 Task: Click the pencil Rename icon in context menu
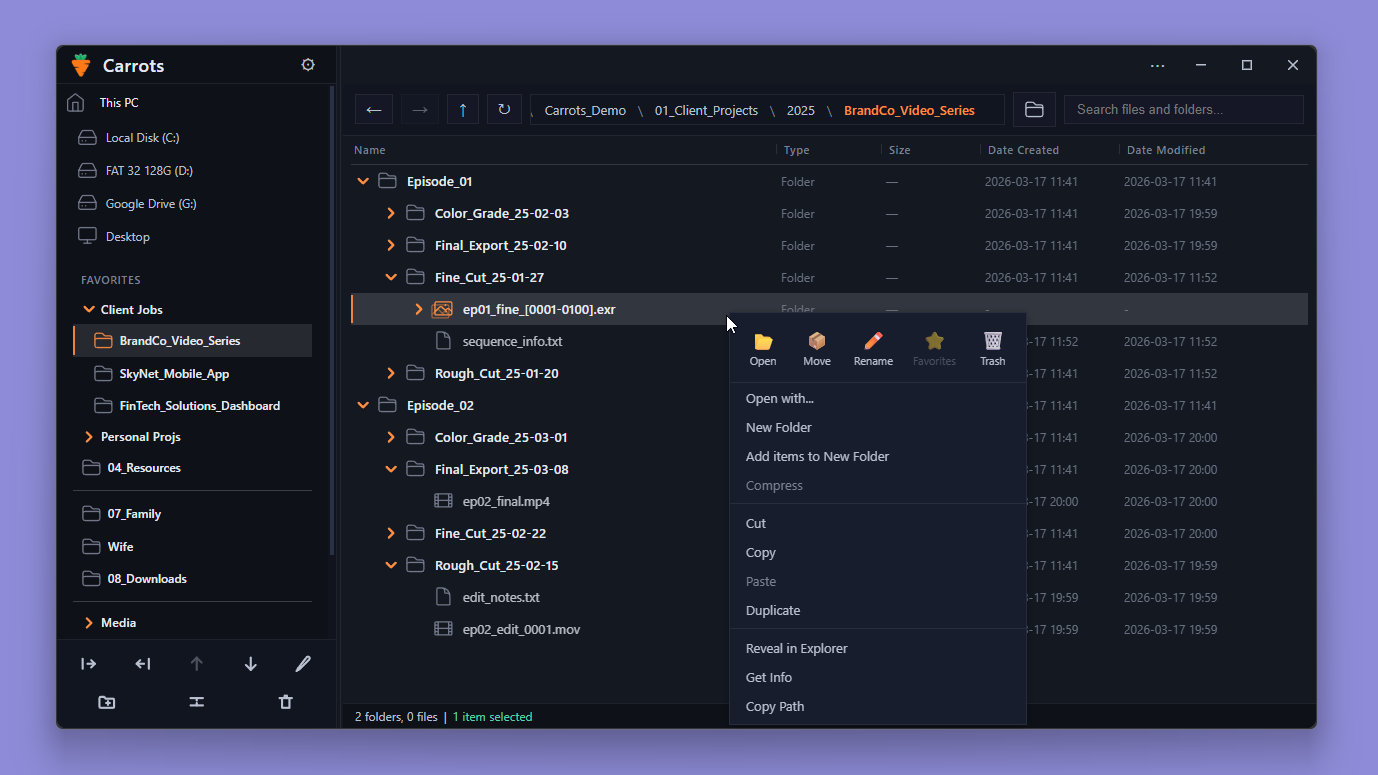click(x=873, y=342)
